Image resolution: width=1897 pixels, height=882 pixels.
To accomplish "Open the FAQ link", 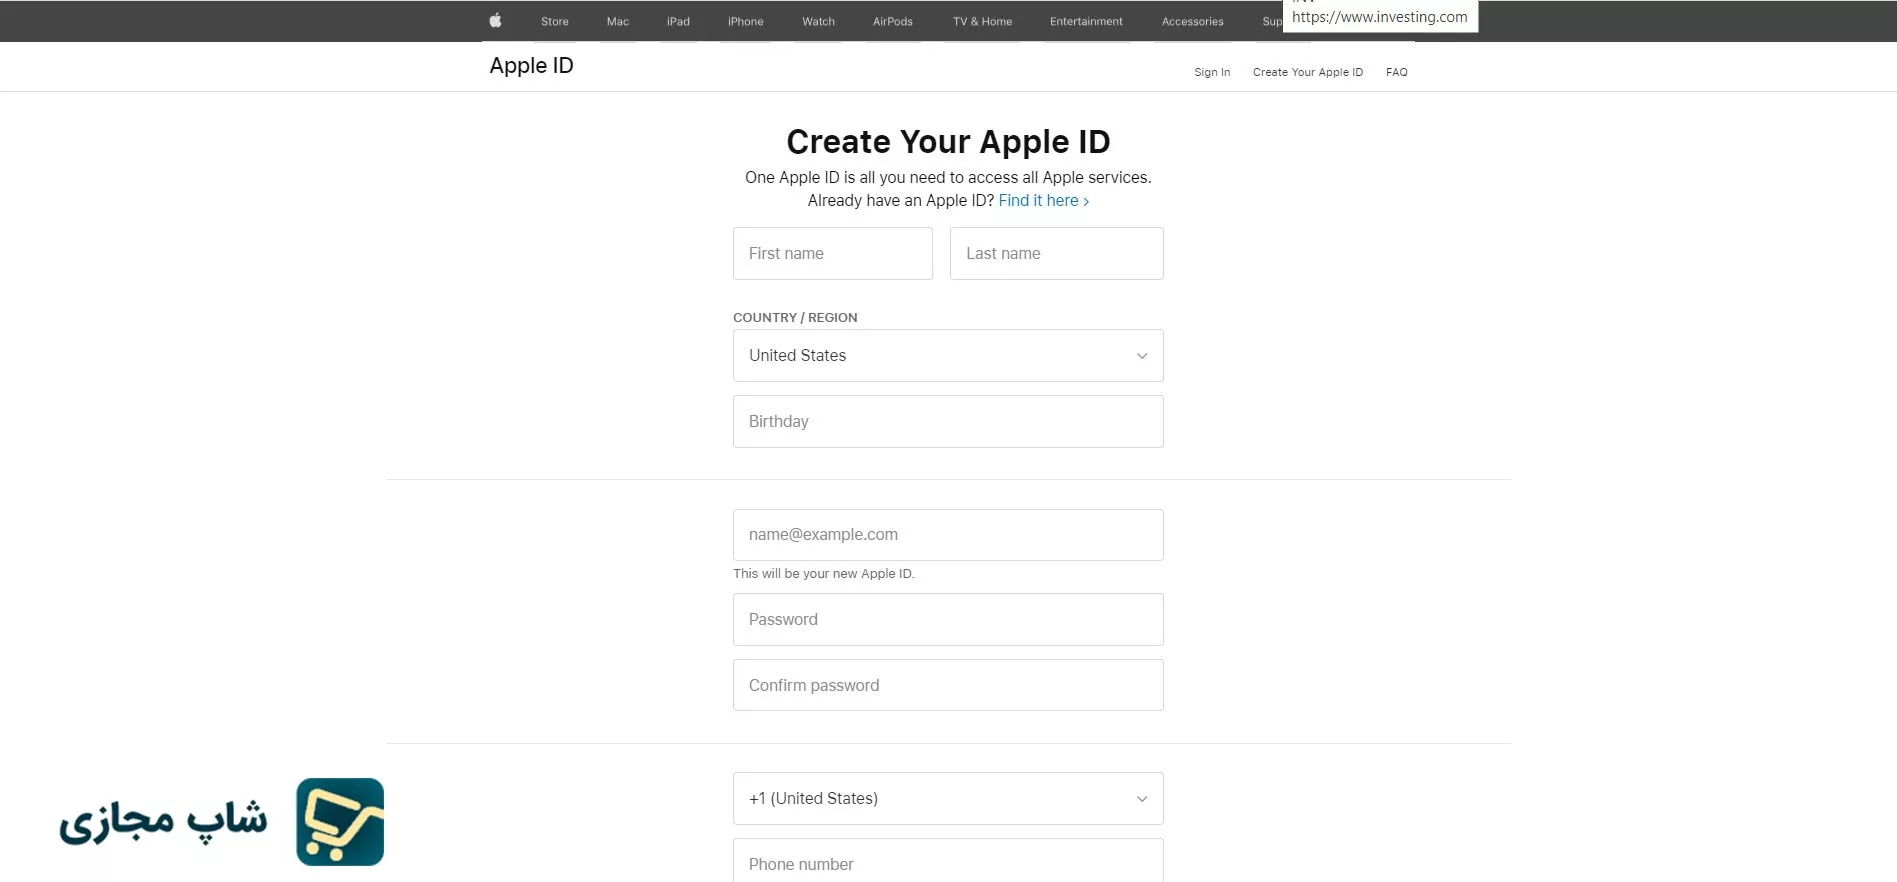I will [1396, 72].
